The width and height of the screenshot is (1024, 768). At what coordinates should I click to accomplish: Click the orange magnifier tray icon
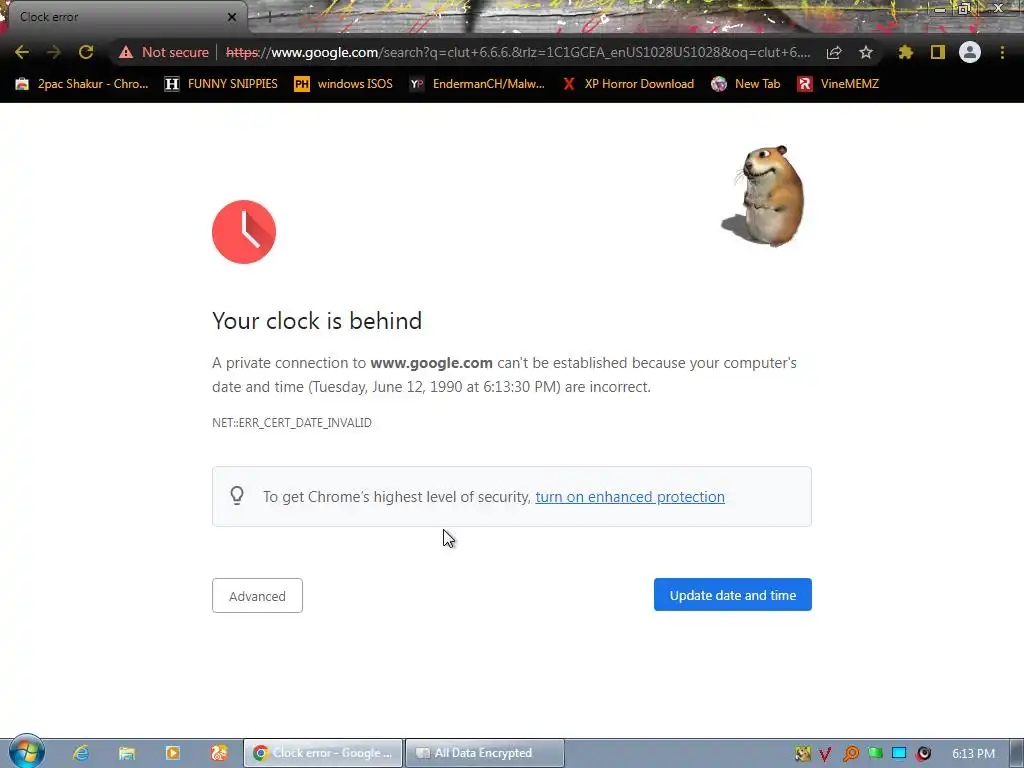850,754
